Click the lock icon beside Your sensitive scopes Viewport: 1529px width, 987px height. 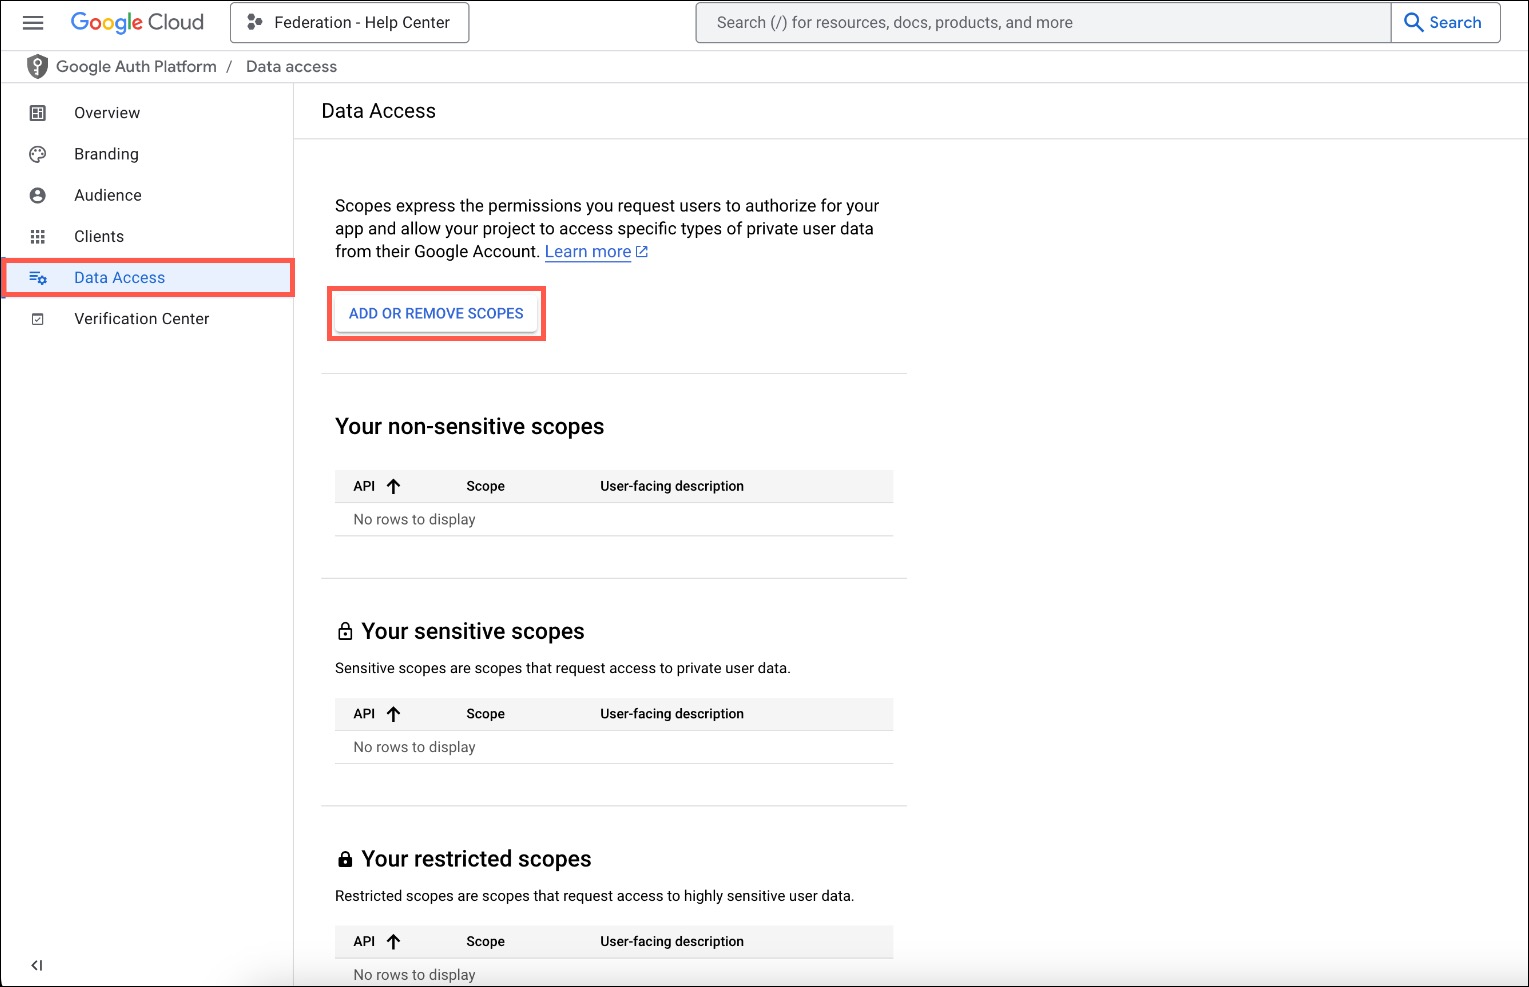click(344, 630)
